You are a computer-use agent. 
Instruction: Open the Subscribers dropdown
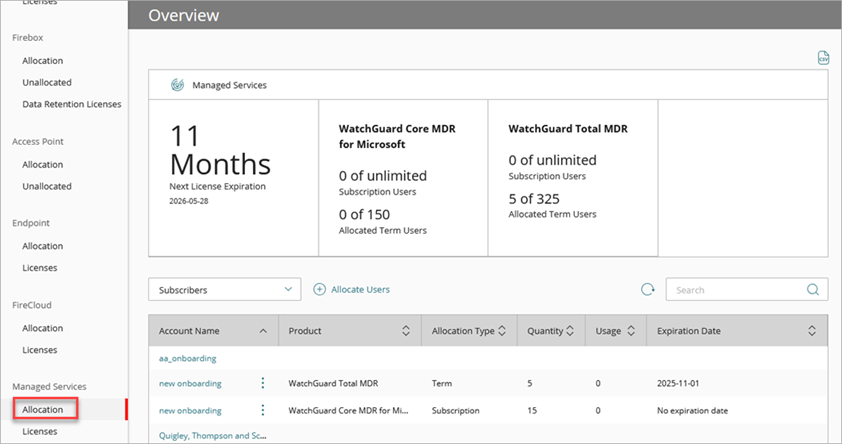coord(224,289)
